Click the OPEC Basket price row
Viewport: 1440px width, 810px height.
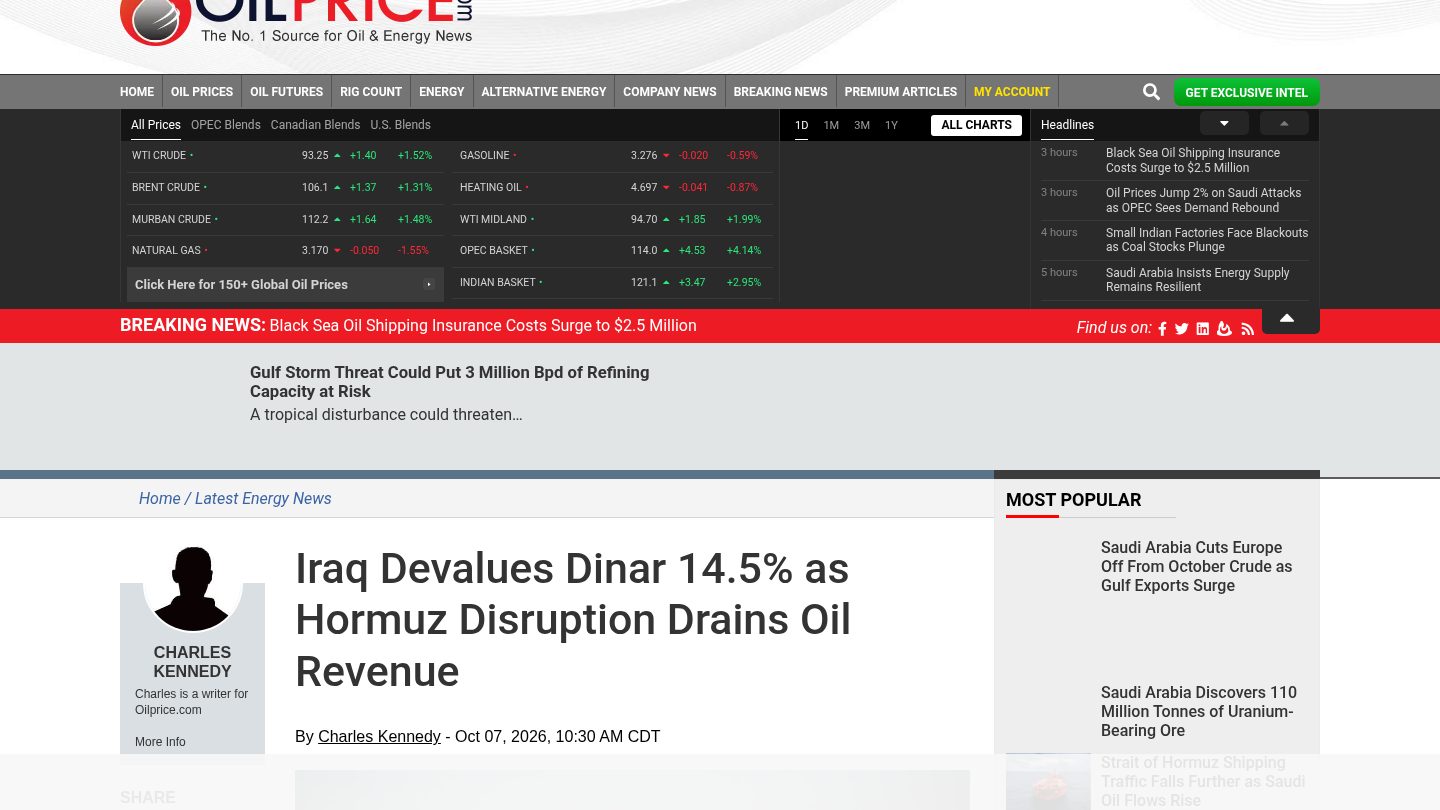[x=614, y=251]
